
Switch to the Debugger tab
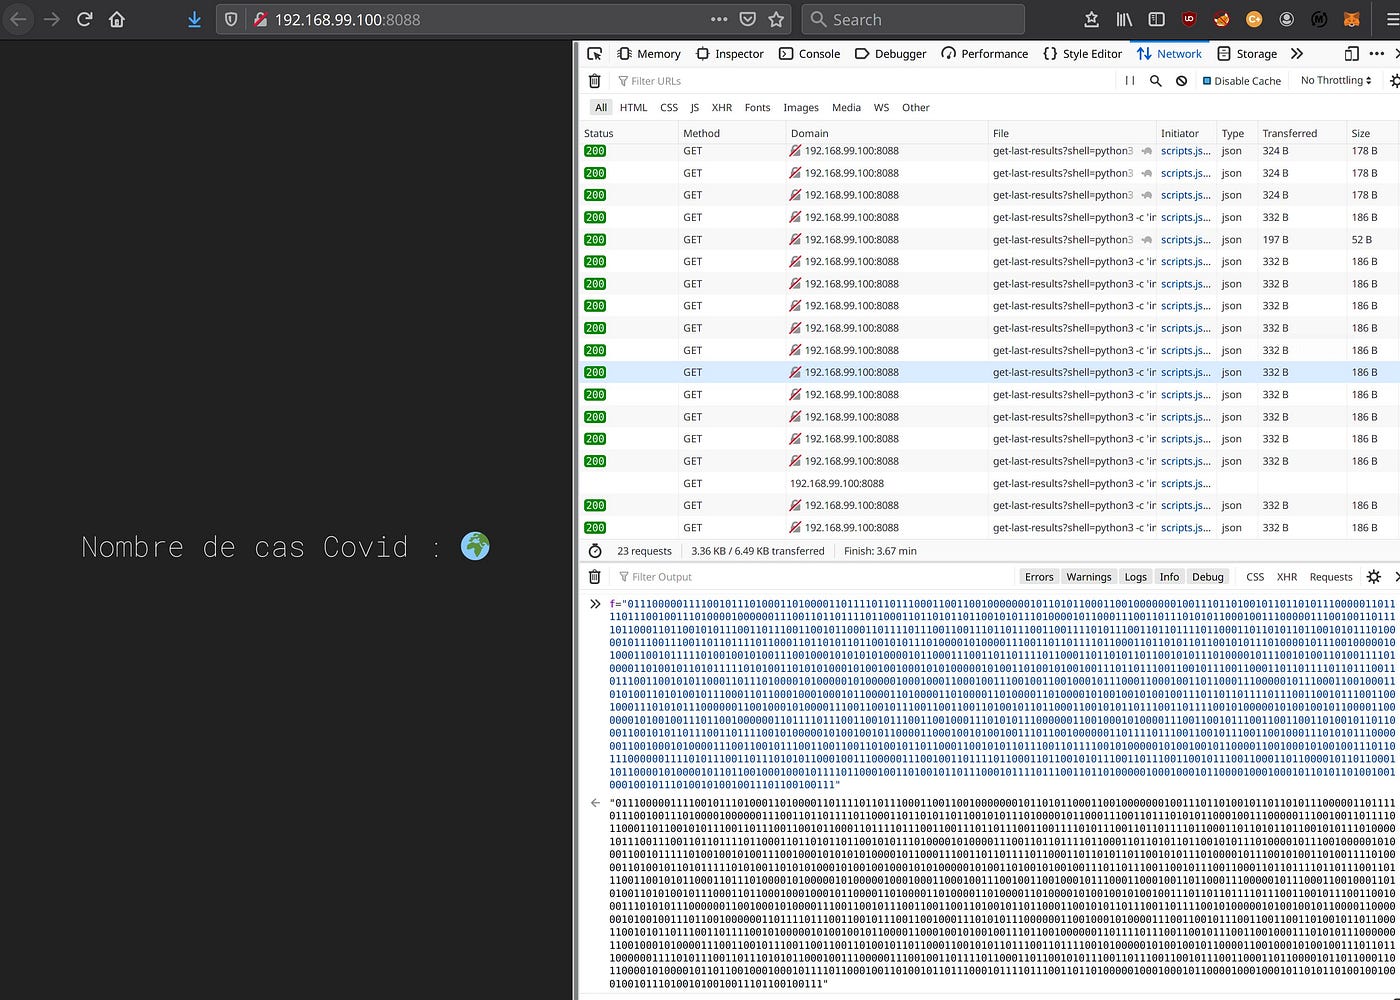(x=890, y=54)
